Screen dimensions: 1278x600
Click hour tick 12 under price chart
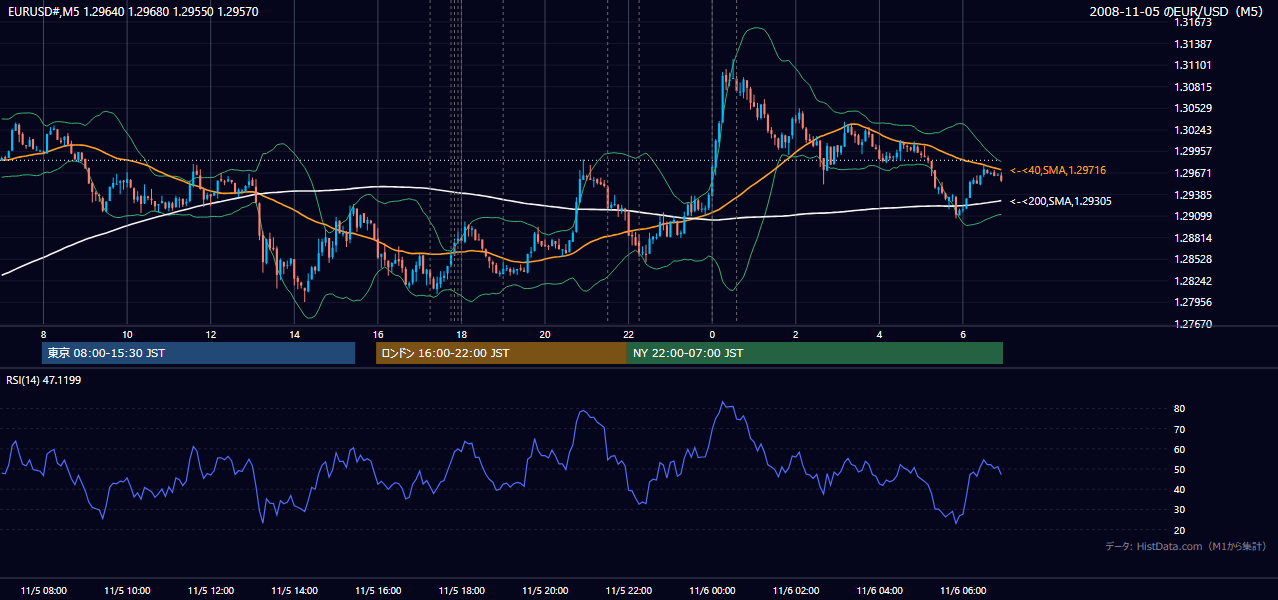(x=210, y=334)
